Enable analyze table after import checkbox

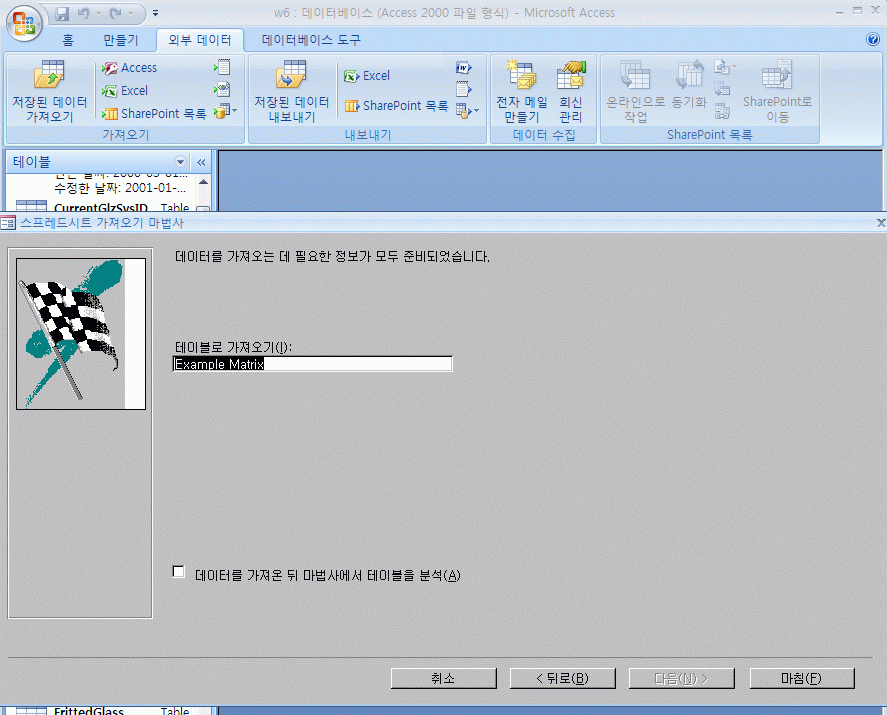click(179, 572)
